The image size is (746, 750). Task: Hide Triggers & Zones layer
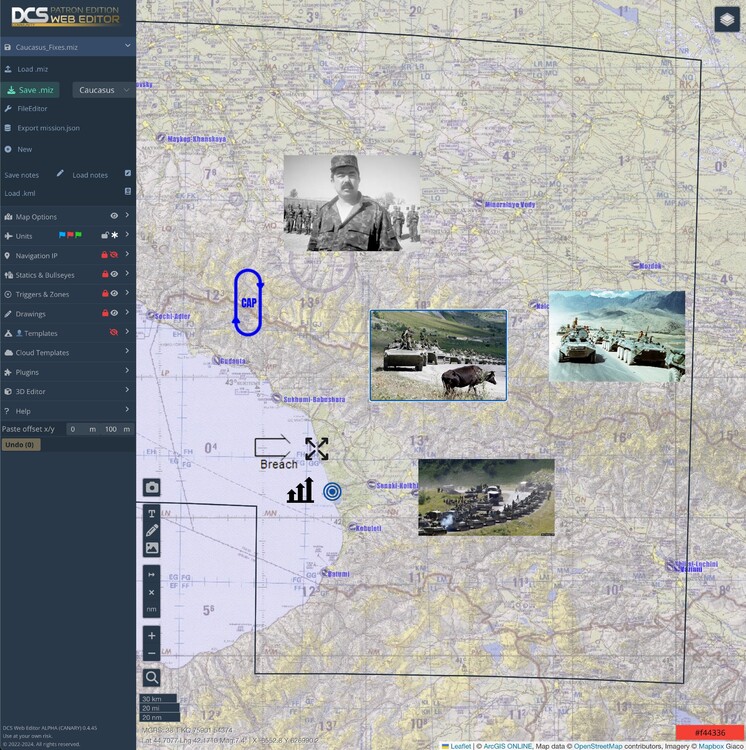[x=114, y=293]
